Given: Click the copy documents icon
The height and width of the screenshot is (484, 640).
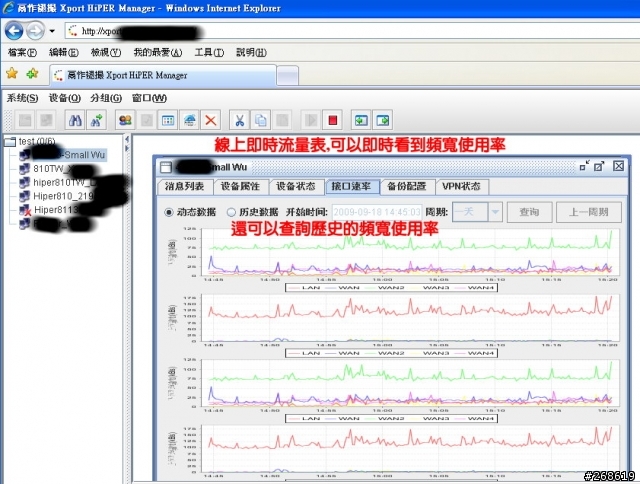Looking at the screenshot, I should (260, 120).
